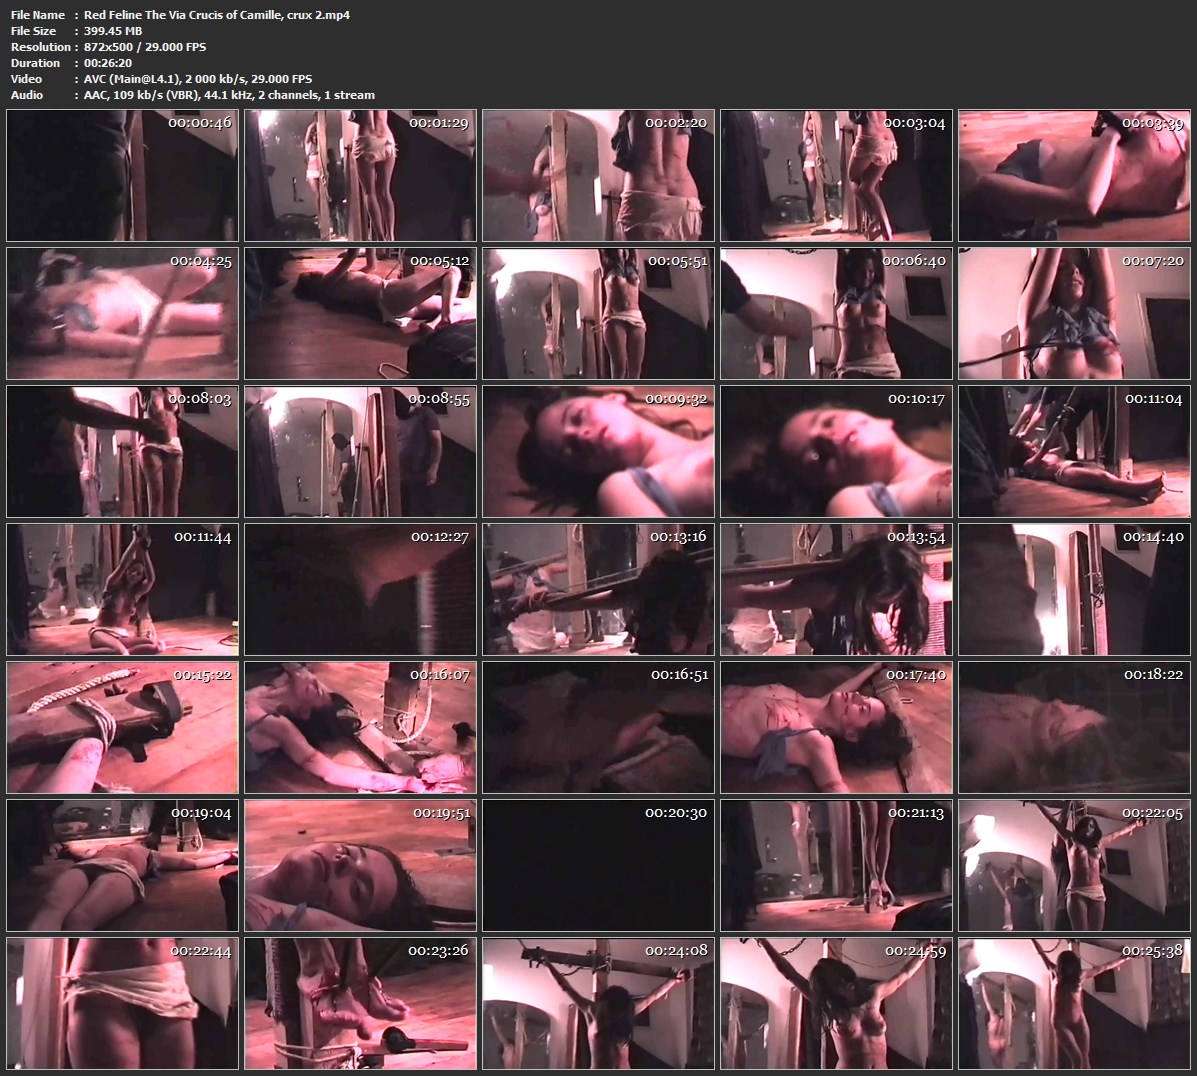Click the 'File Name' label
The height and width of the screenshot is (1076, 1197).
click(37, 15)
